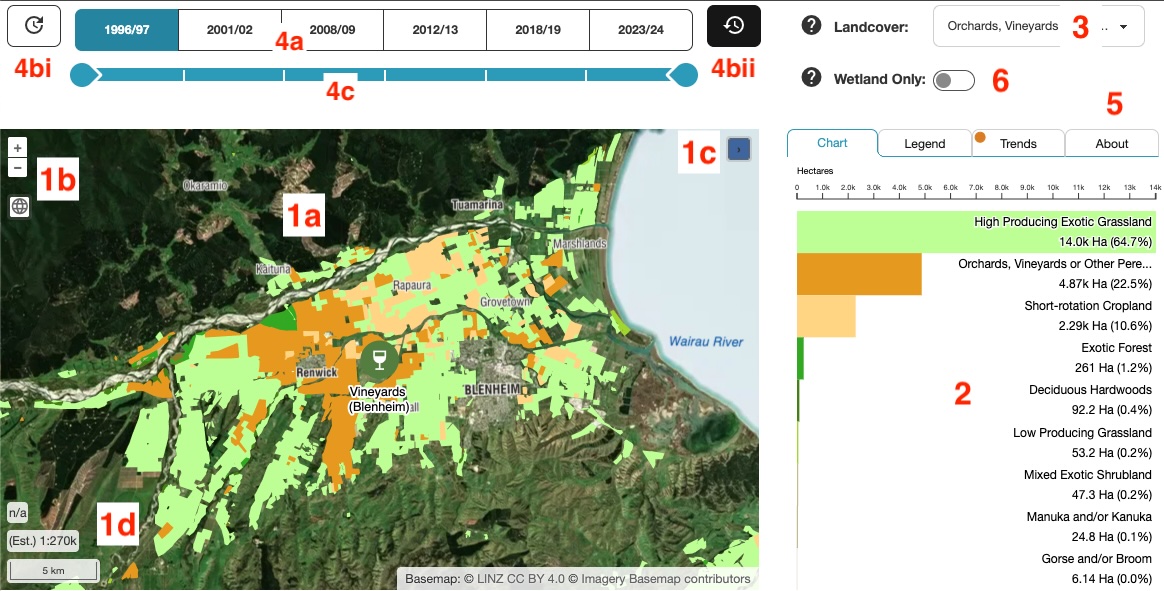Click the black history clock button
This screenshot has width=1164, height=591.
[x=734, y=26]
